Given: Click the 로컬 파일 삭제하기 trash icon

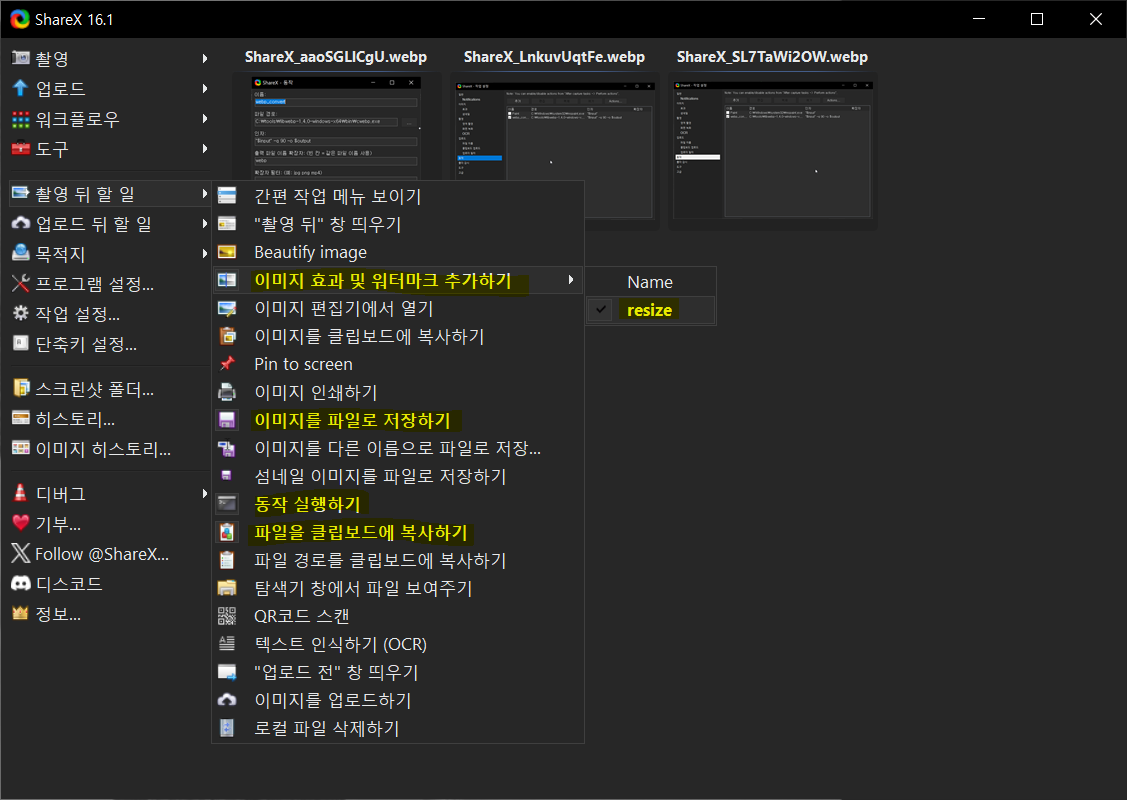Looking at the screenshot, I should click(x=227, y=728).
